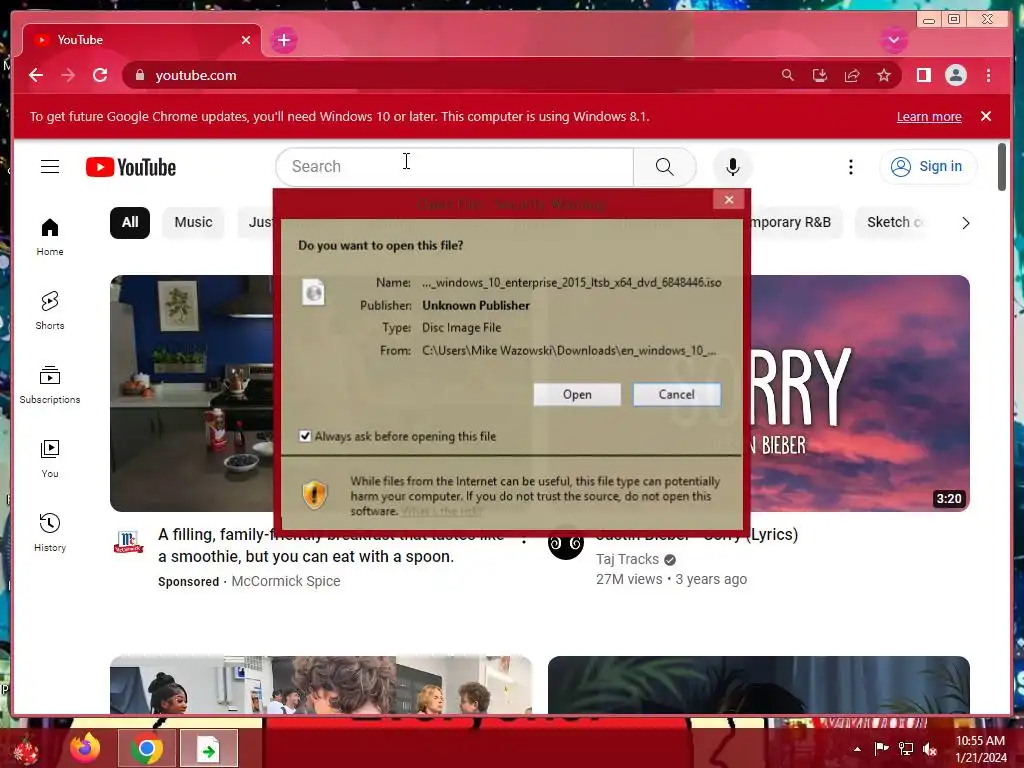
Task: Uncheck Always ask before opening this file
Action: [305, 436]
